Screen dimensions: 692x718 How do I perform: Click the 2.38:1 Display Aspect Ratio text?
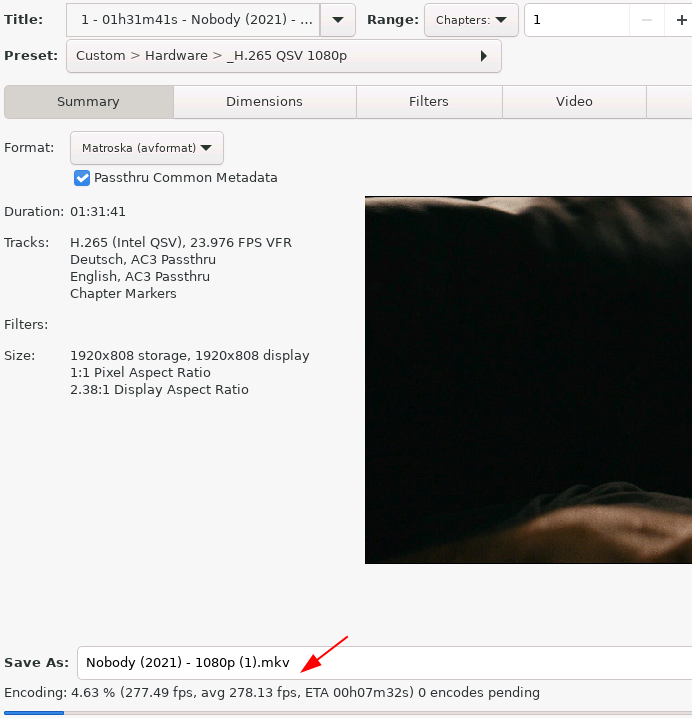point(159,390)
